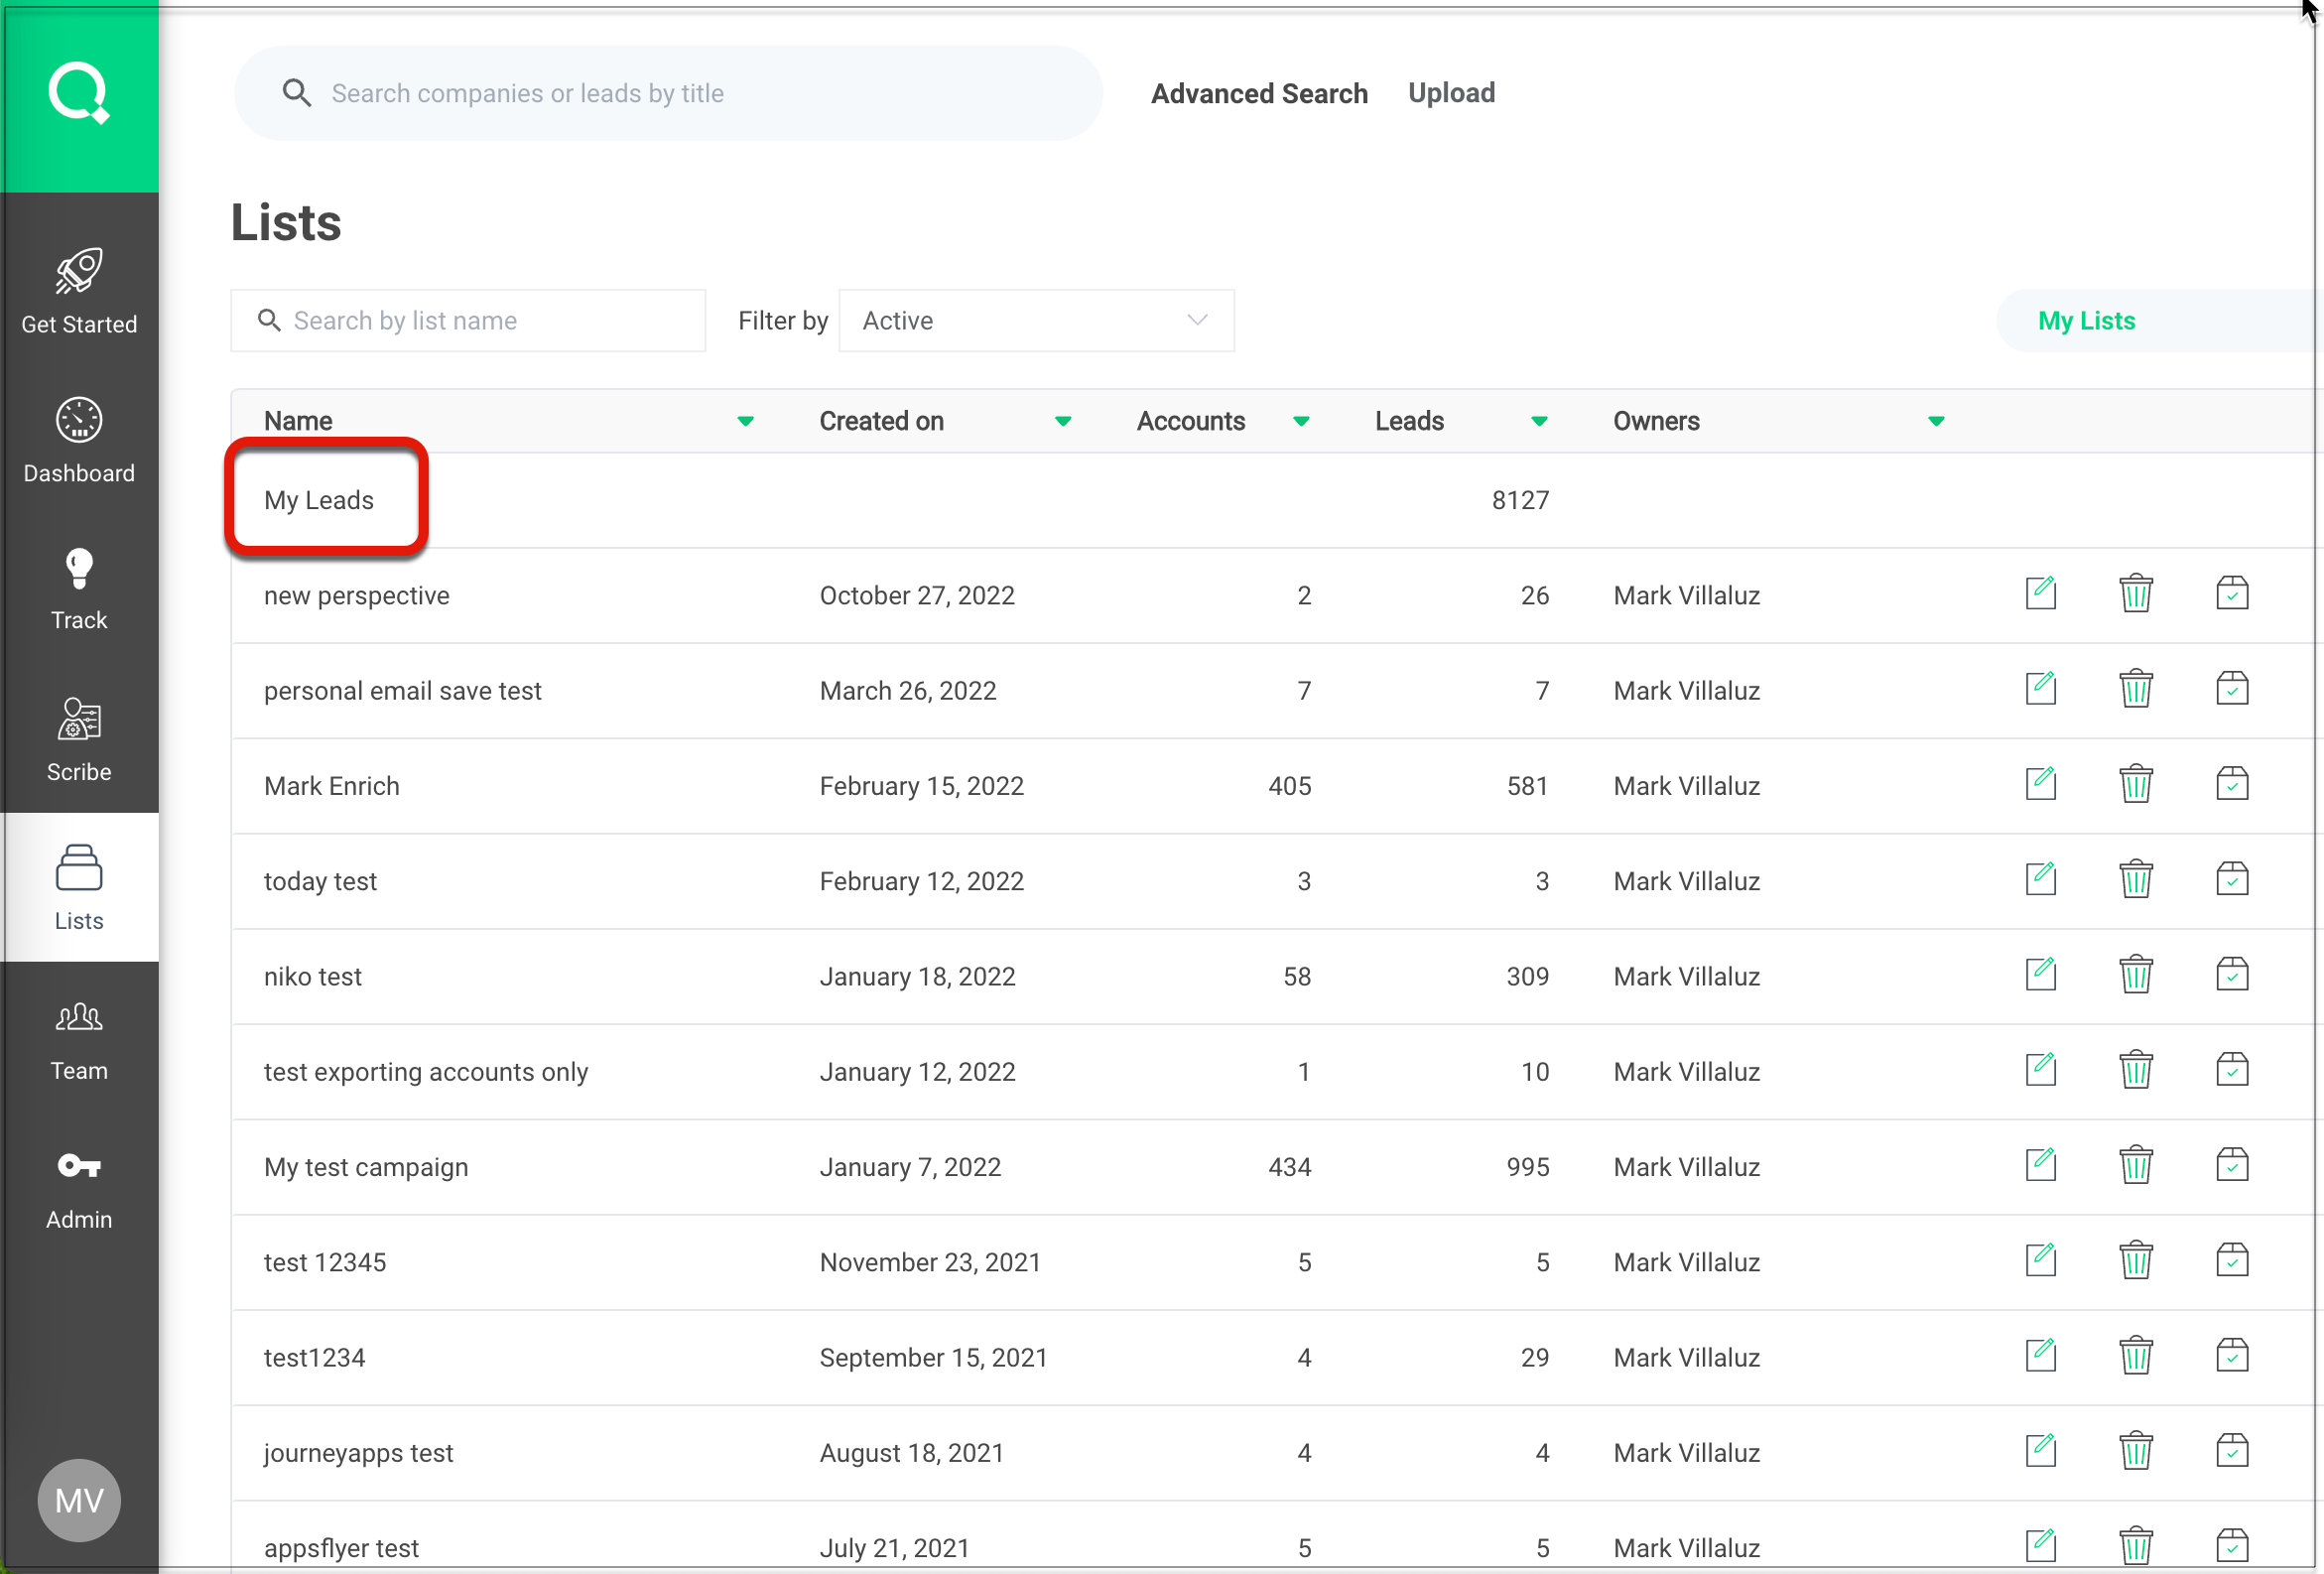Click the 995 leads value
2324x1574 pixels.
[x=1527, y=1167]
